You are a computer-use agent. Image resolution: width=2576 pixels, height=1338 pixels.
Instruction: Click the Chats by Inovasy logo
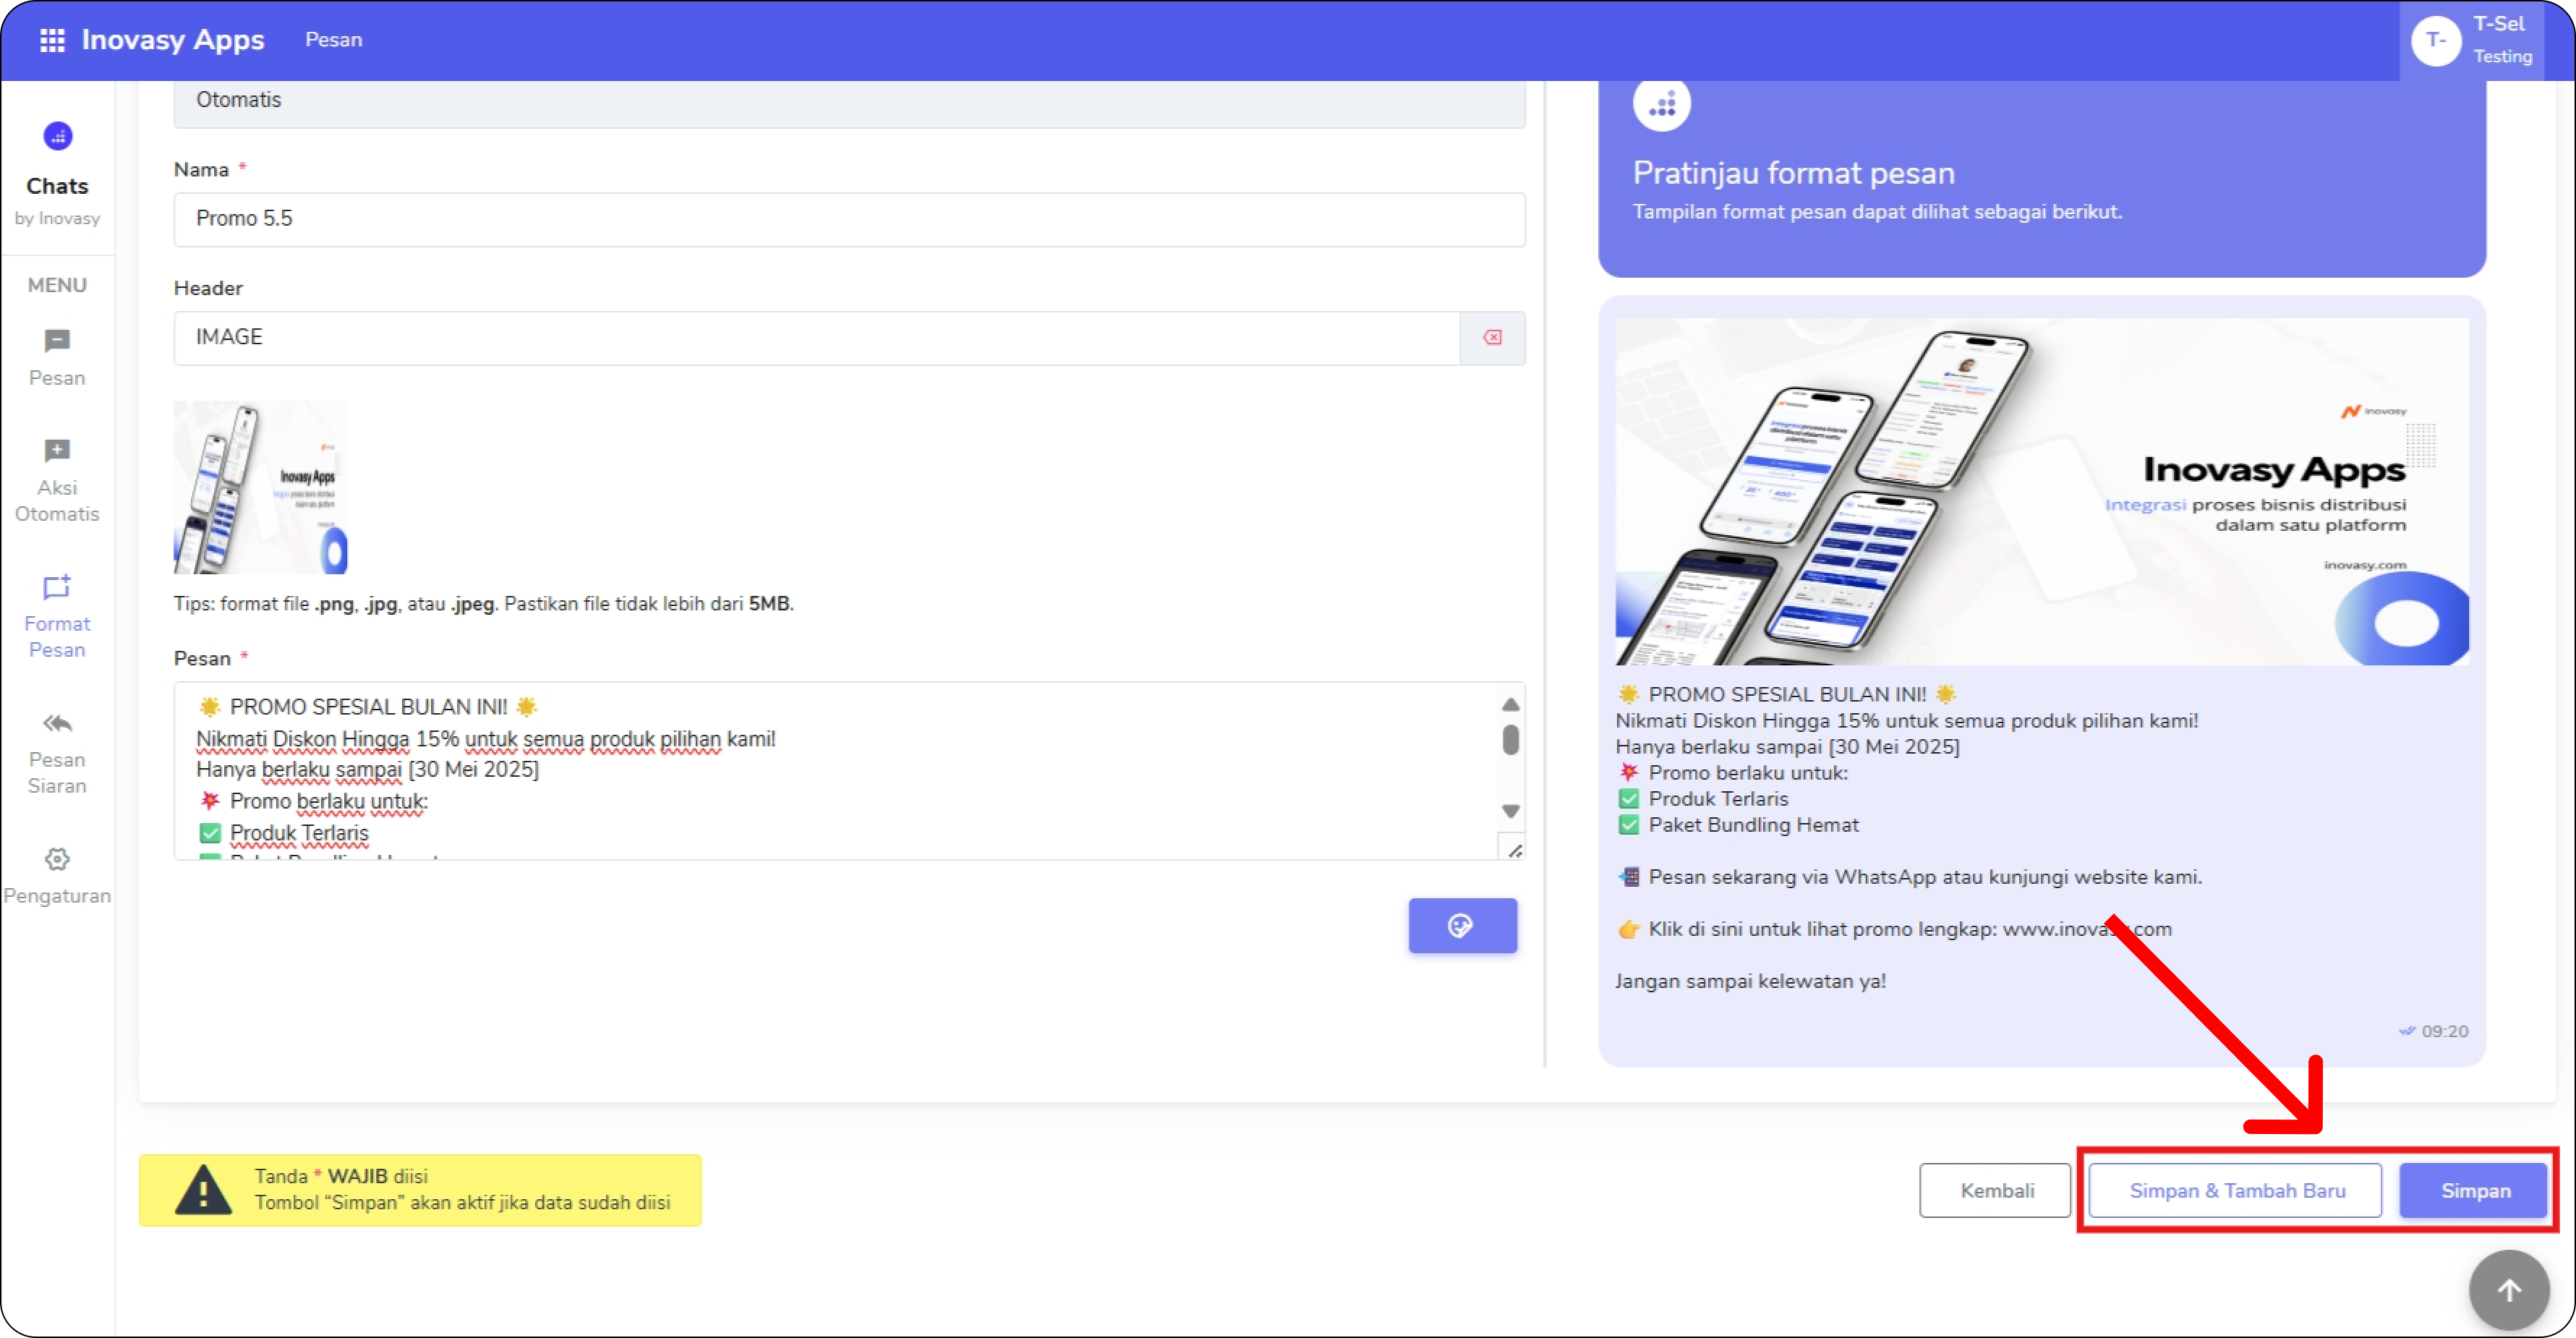pos(57,137)
